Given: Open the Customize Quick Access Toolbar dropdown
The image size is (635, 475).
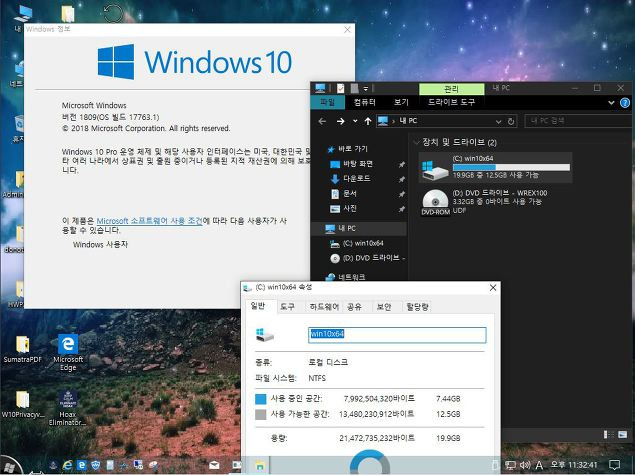Looking at the screenshot, I should point(365,88).
